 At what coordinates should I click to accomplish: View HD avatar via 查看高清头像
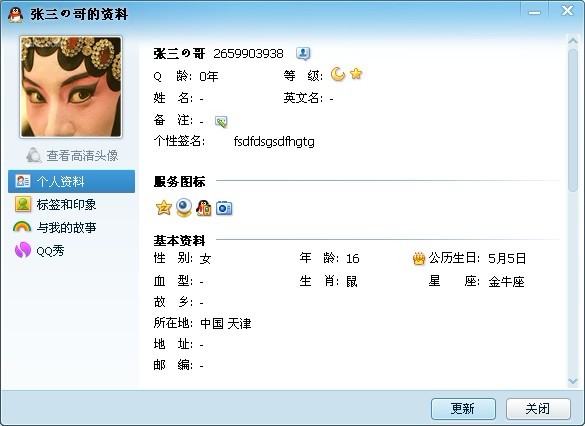72,155
